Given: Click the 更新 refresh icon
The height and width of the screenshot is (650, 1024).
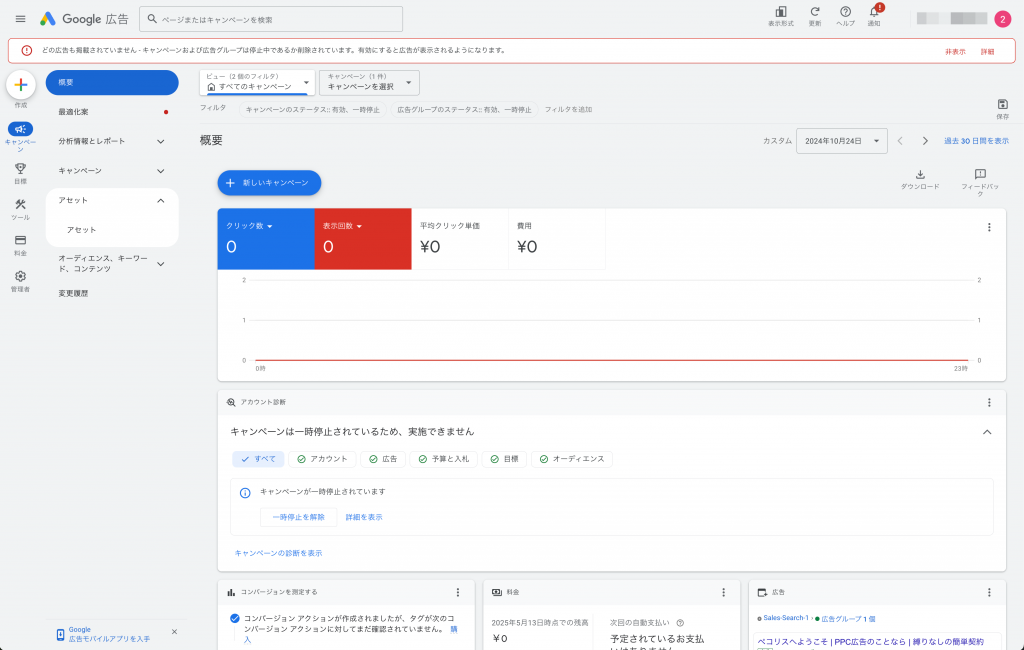Looking at the screenshot, I should [x=814, y=12].
